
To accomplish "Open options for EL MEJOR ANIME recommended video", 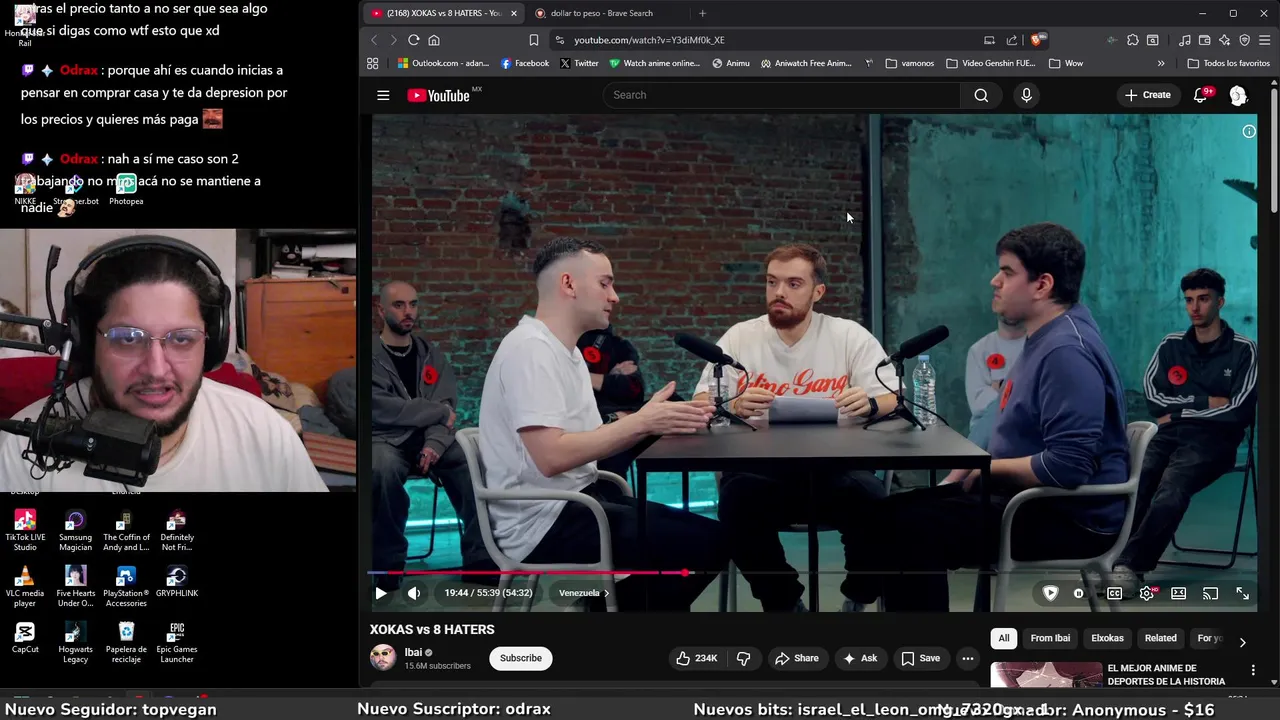I will pyautogui.click(x=1253, y=670).
